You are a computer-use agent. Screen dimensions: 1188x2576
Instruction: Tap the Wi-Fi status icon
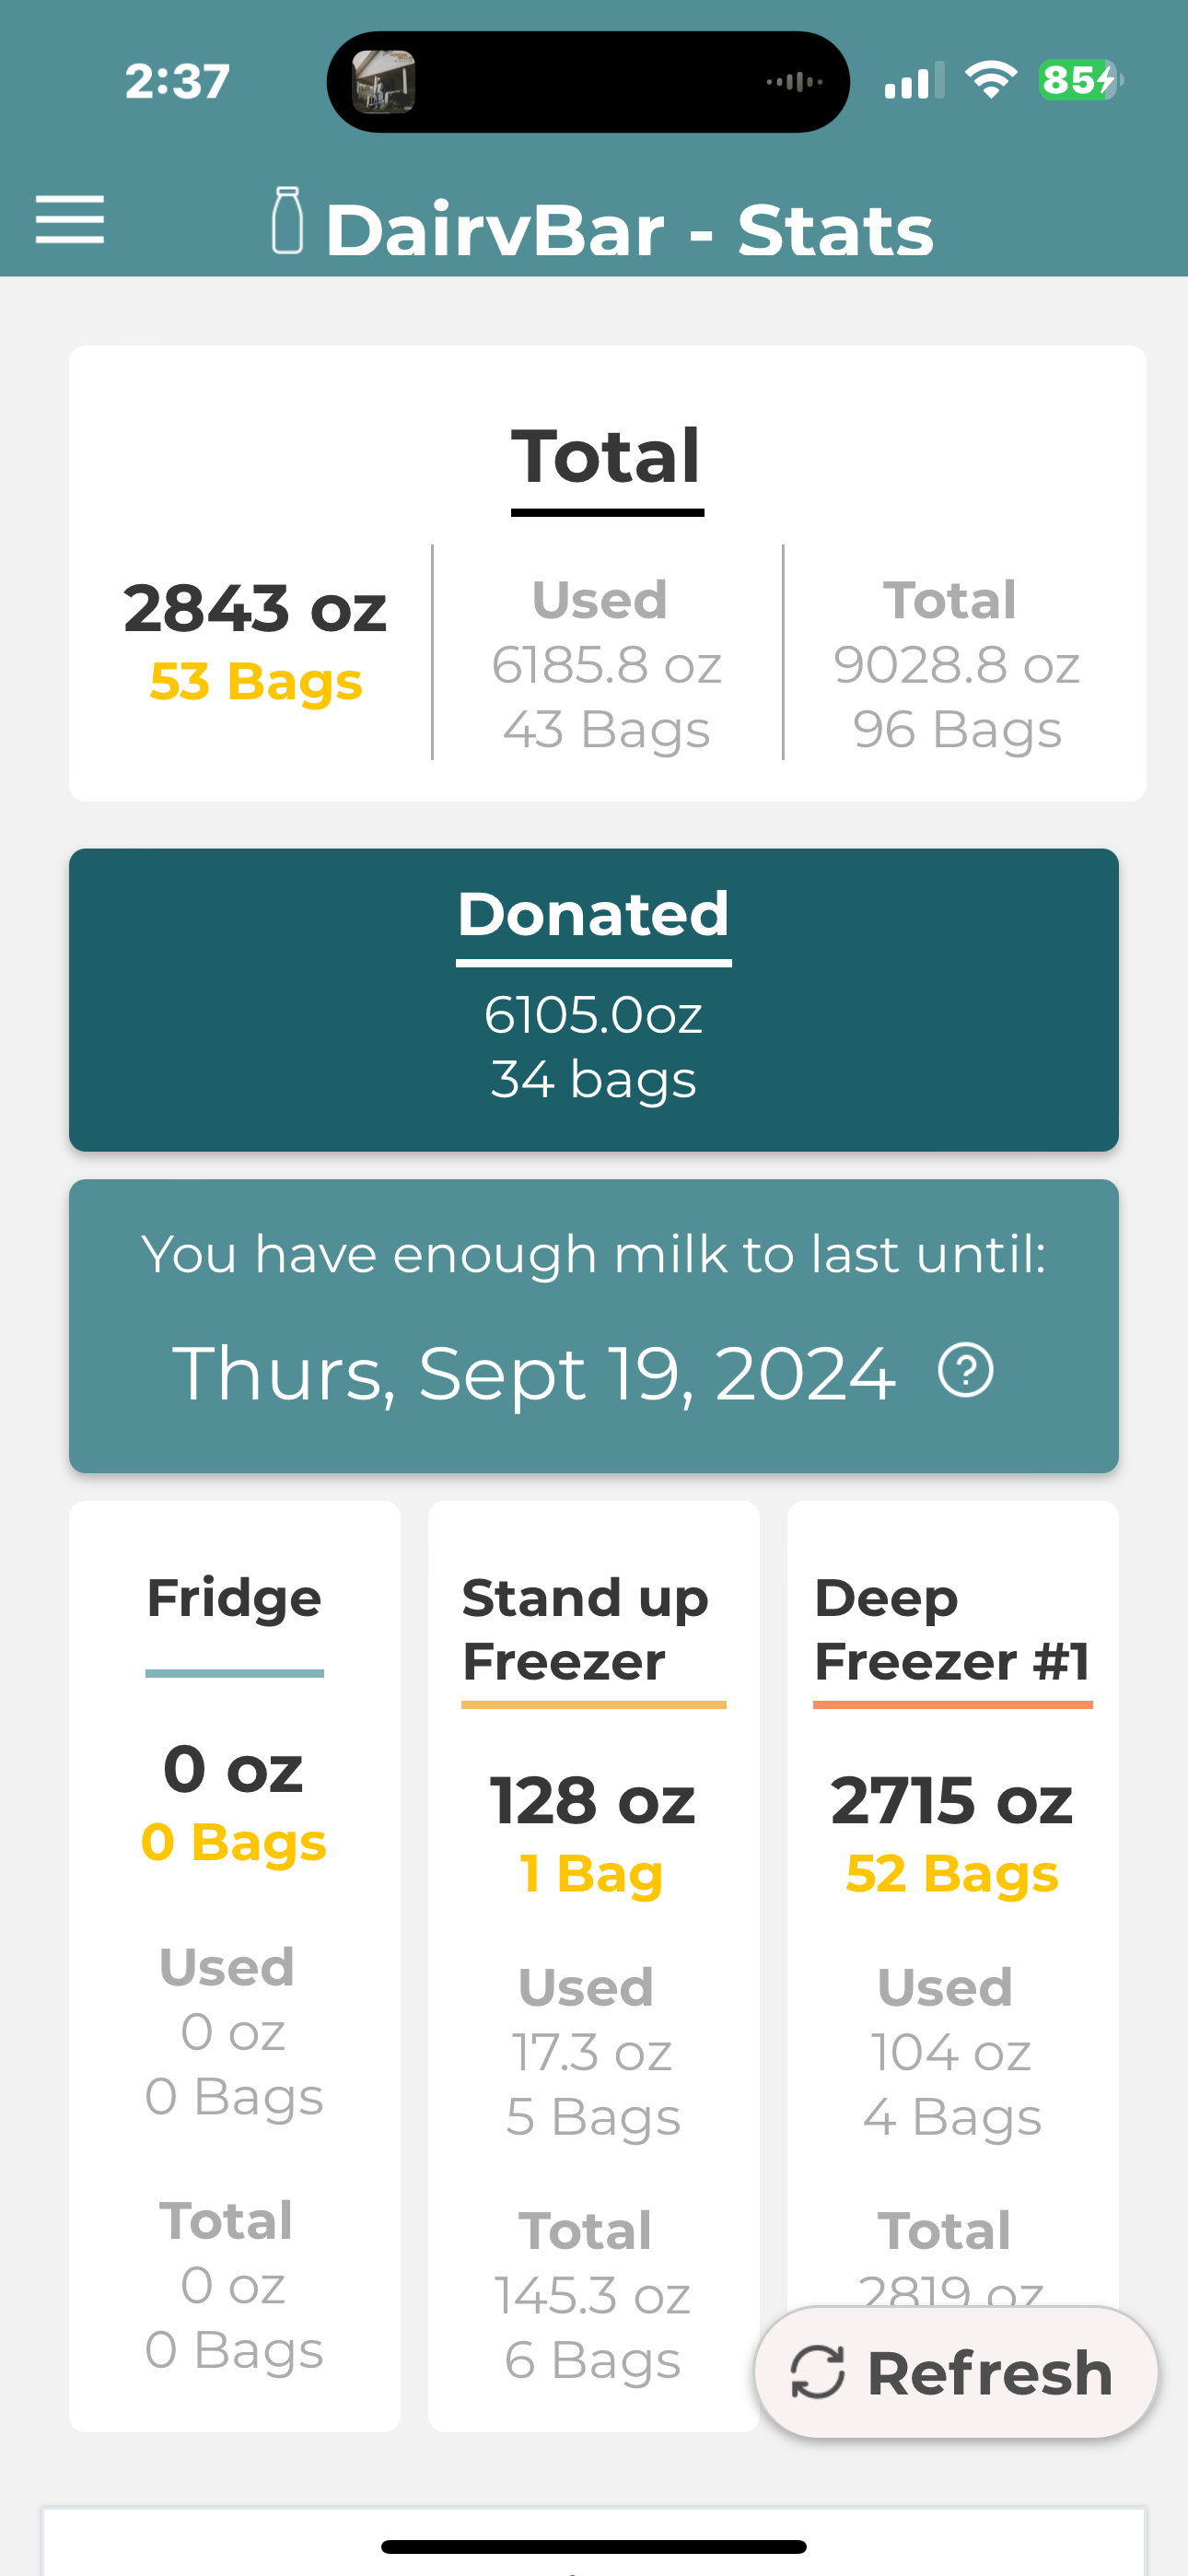pos(990,80)
